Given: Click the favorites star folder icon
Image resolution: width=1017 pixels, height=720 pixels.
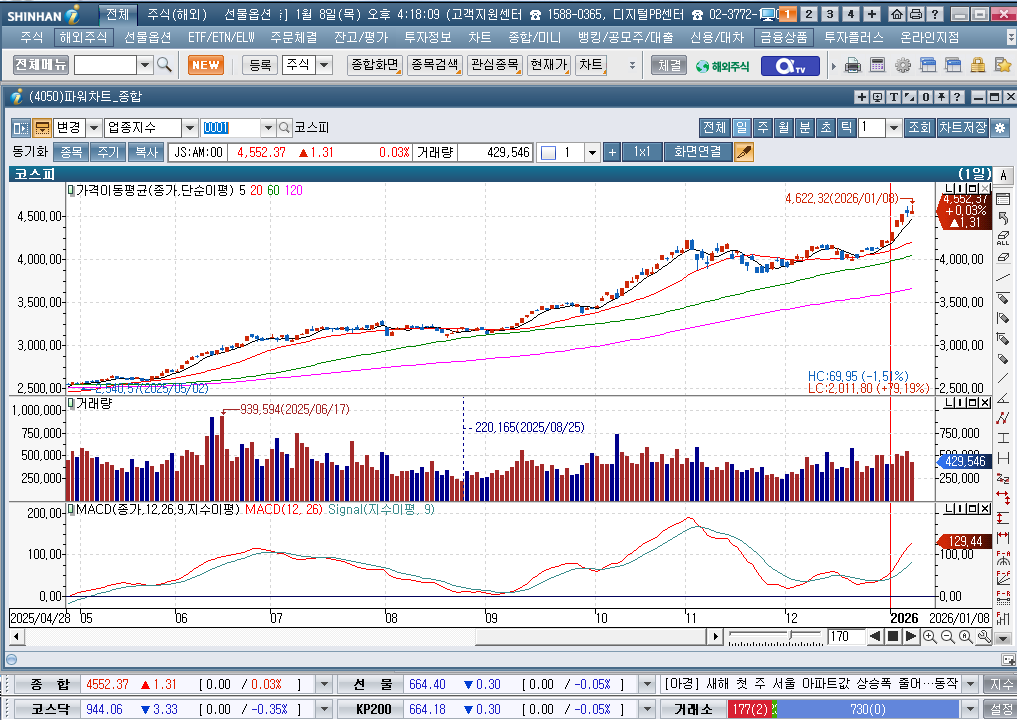Looking at the screenshot, I should (1003, 65).
